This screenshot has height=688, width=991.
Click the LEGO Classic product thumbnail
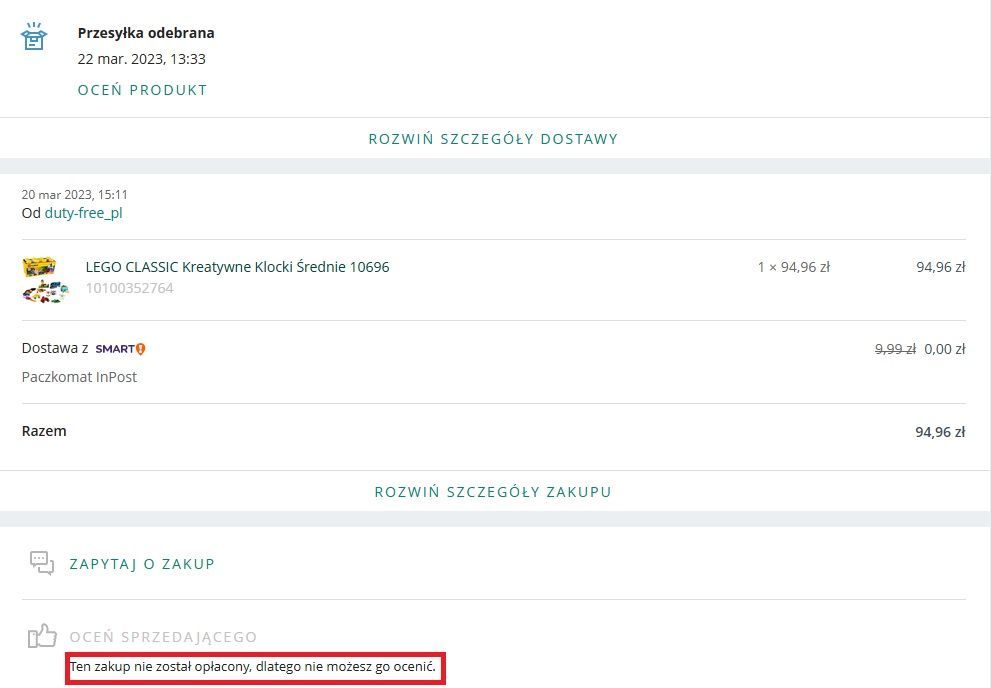click(46, 280)
